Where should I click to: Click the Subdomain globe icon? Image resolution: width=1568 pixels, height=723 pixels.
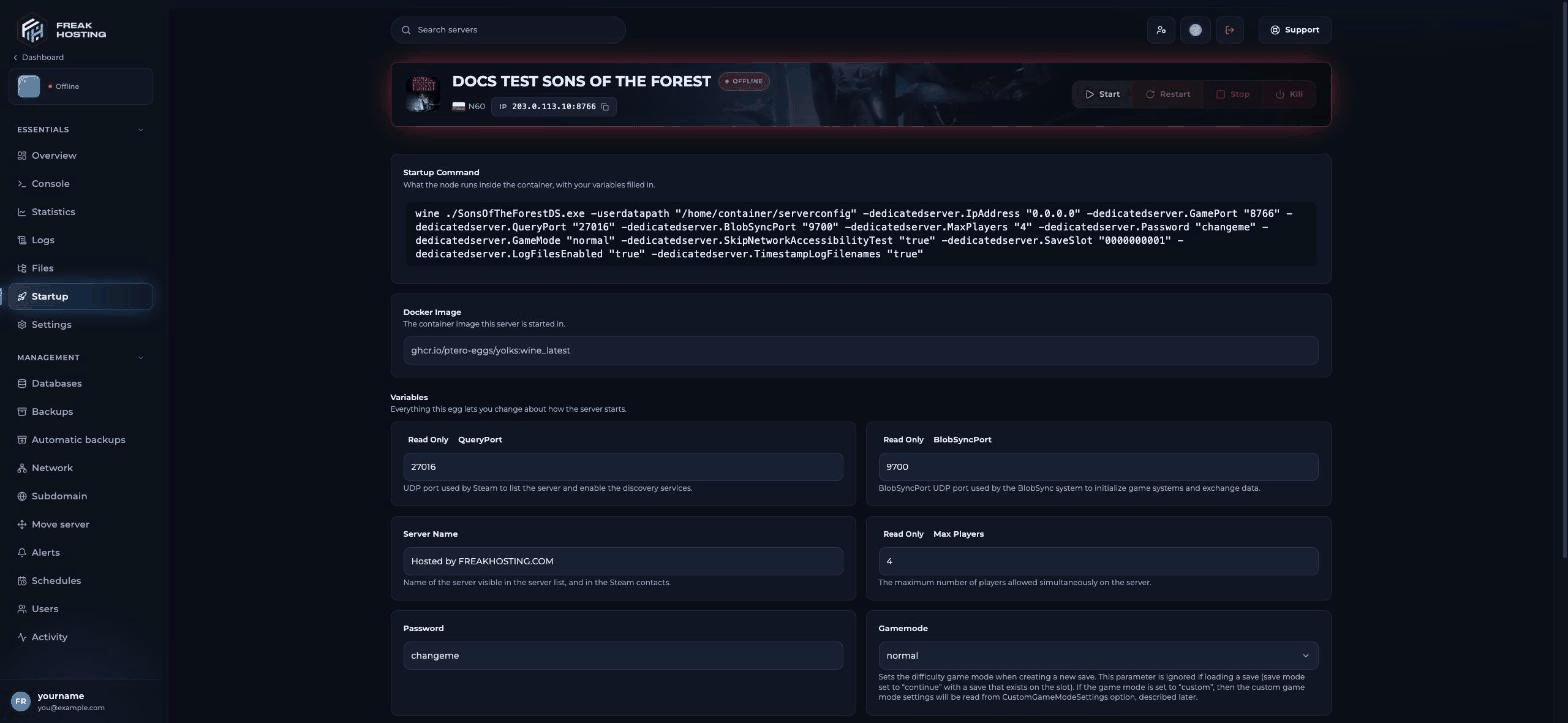pyautogui.click(x=22, y=496)
